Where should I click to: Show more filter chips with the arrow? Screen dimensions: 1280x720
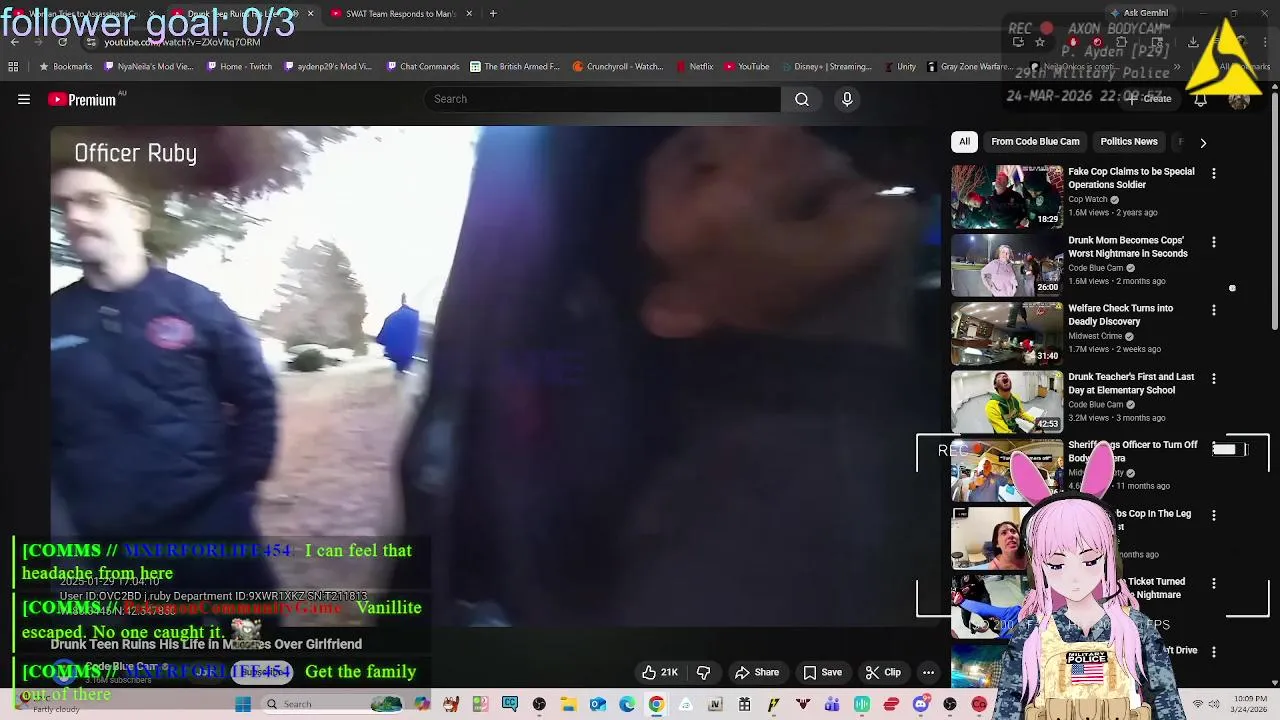(1203, 143)
